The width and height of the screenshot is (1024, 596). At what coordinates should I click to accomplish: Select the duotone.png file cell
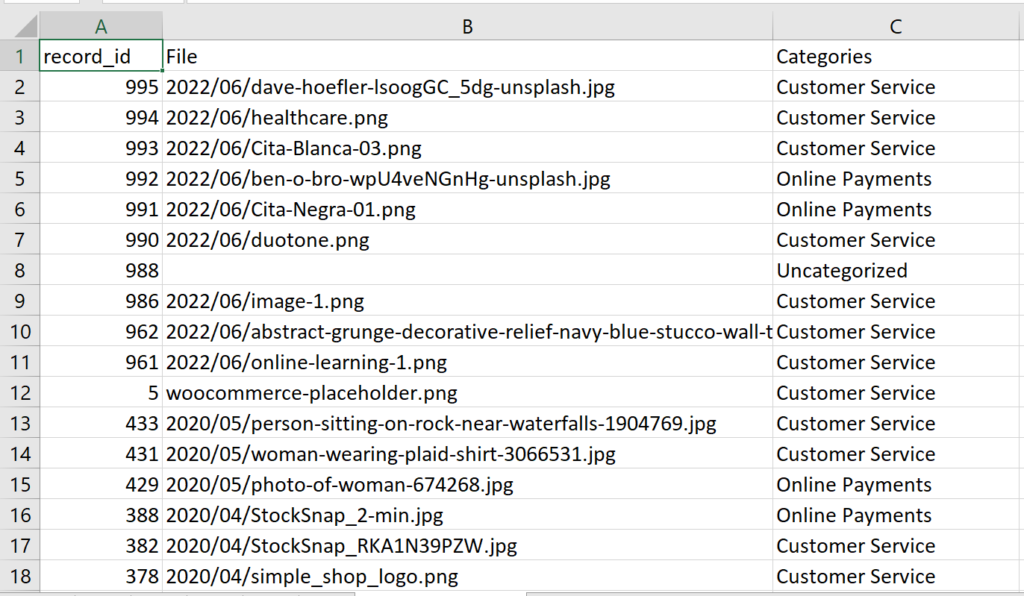(467, 240)
